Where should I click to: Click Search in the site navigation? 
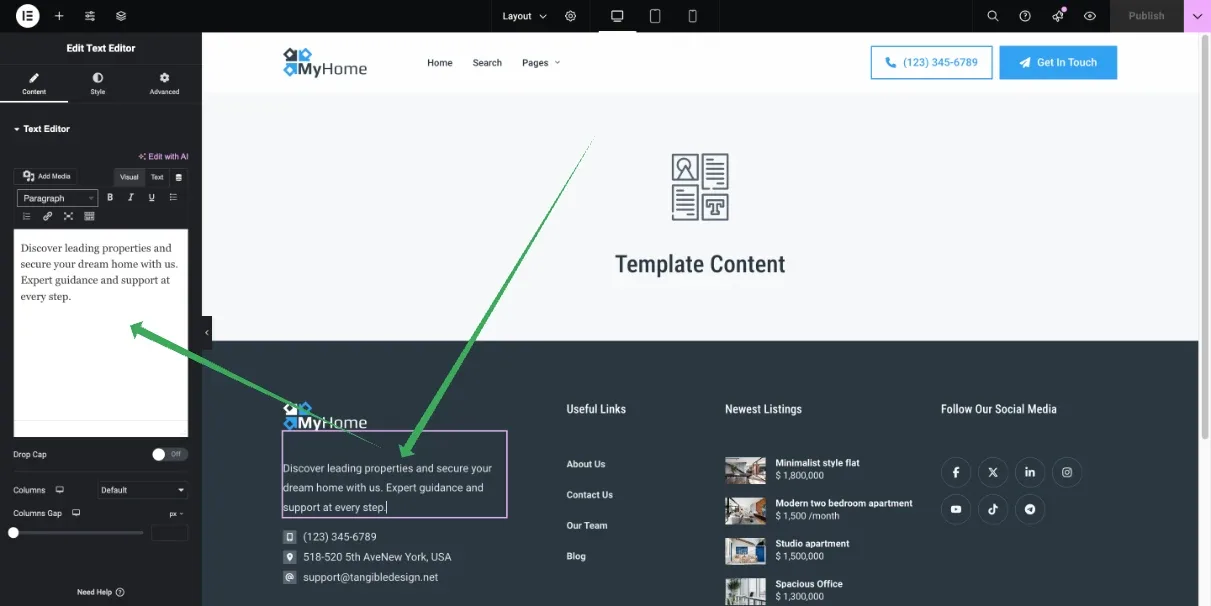click(487, 62)
